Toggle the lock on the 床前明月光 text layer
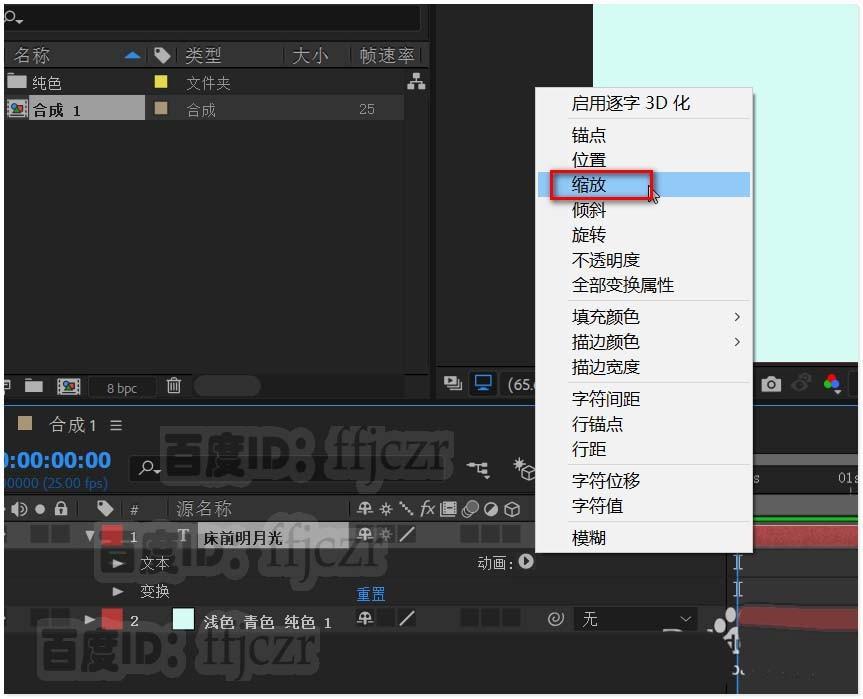 point(62,535)
